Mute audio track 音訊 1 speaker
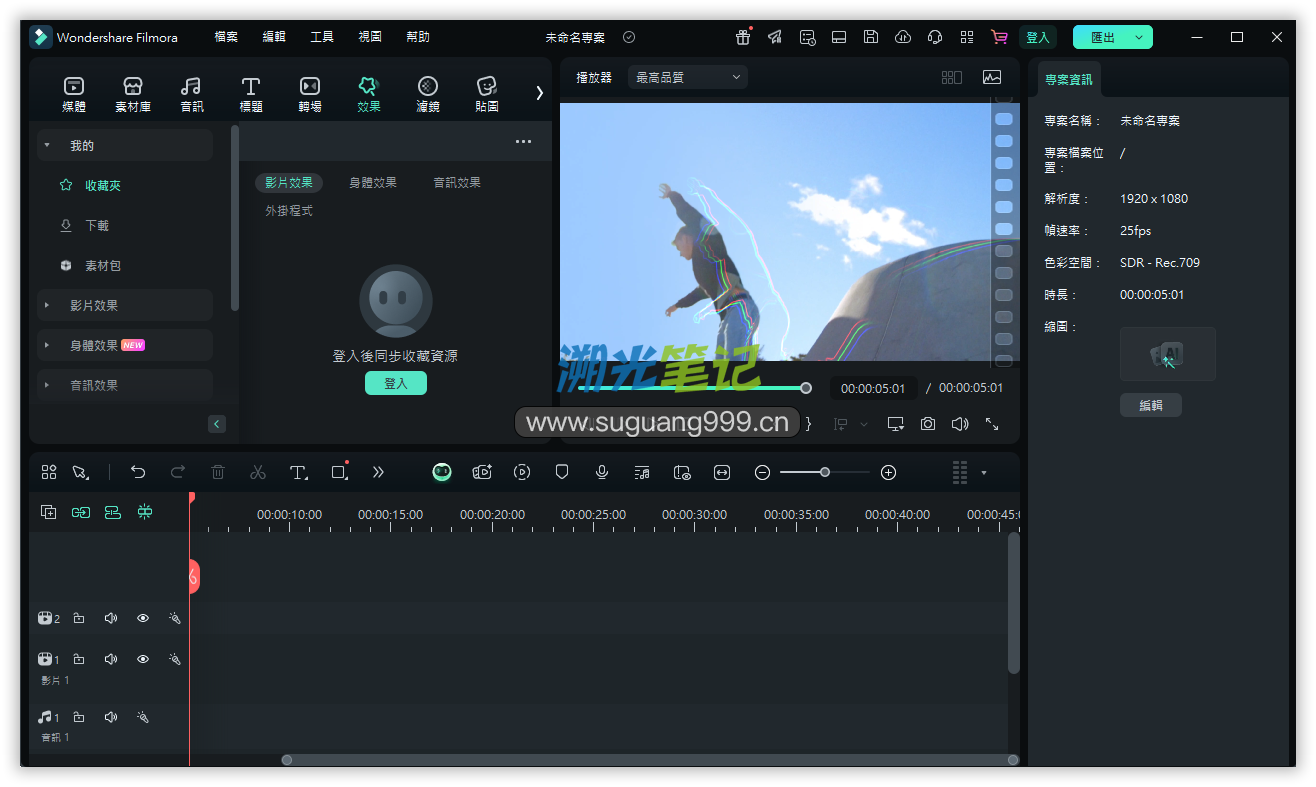 (111, 717)
